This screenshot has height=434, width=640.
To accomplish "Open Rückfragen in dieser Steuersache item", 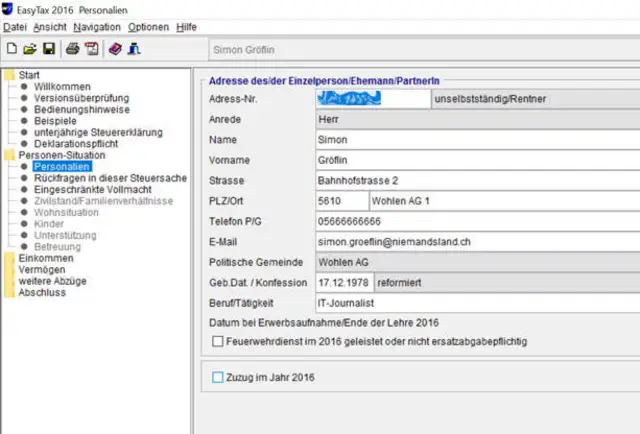I will 110,178.
